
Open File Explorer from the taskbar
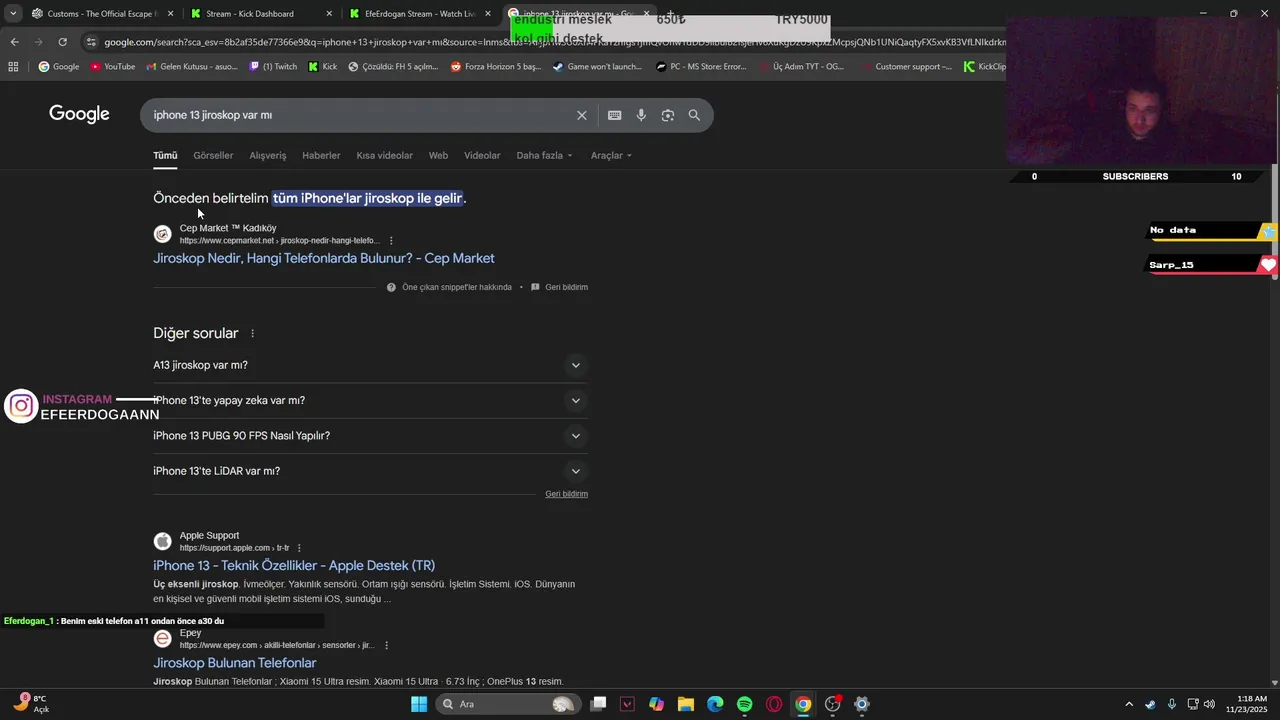[x=685, y=704]
